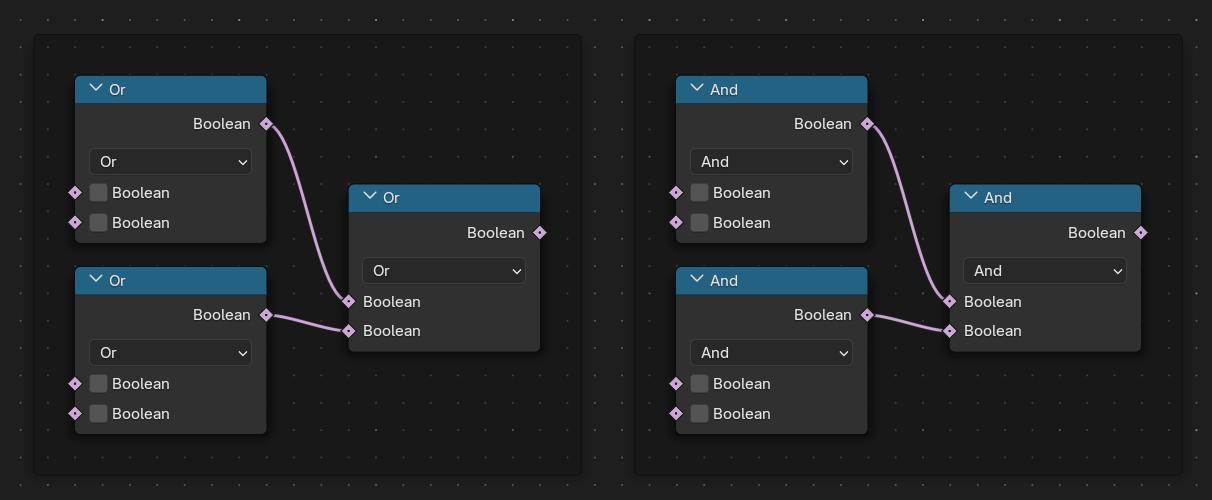Select the final And node by its title
This screenshot has height=500, width=1212.
(998, 198)
